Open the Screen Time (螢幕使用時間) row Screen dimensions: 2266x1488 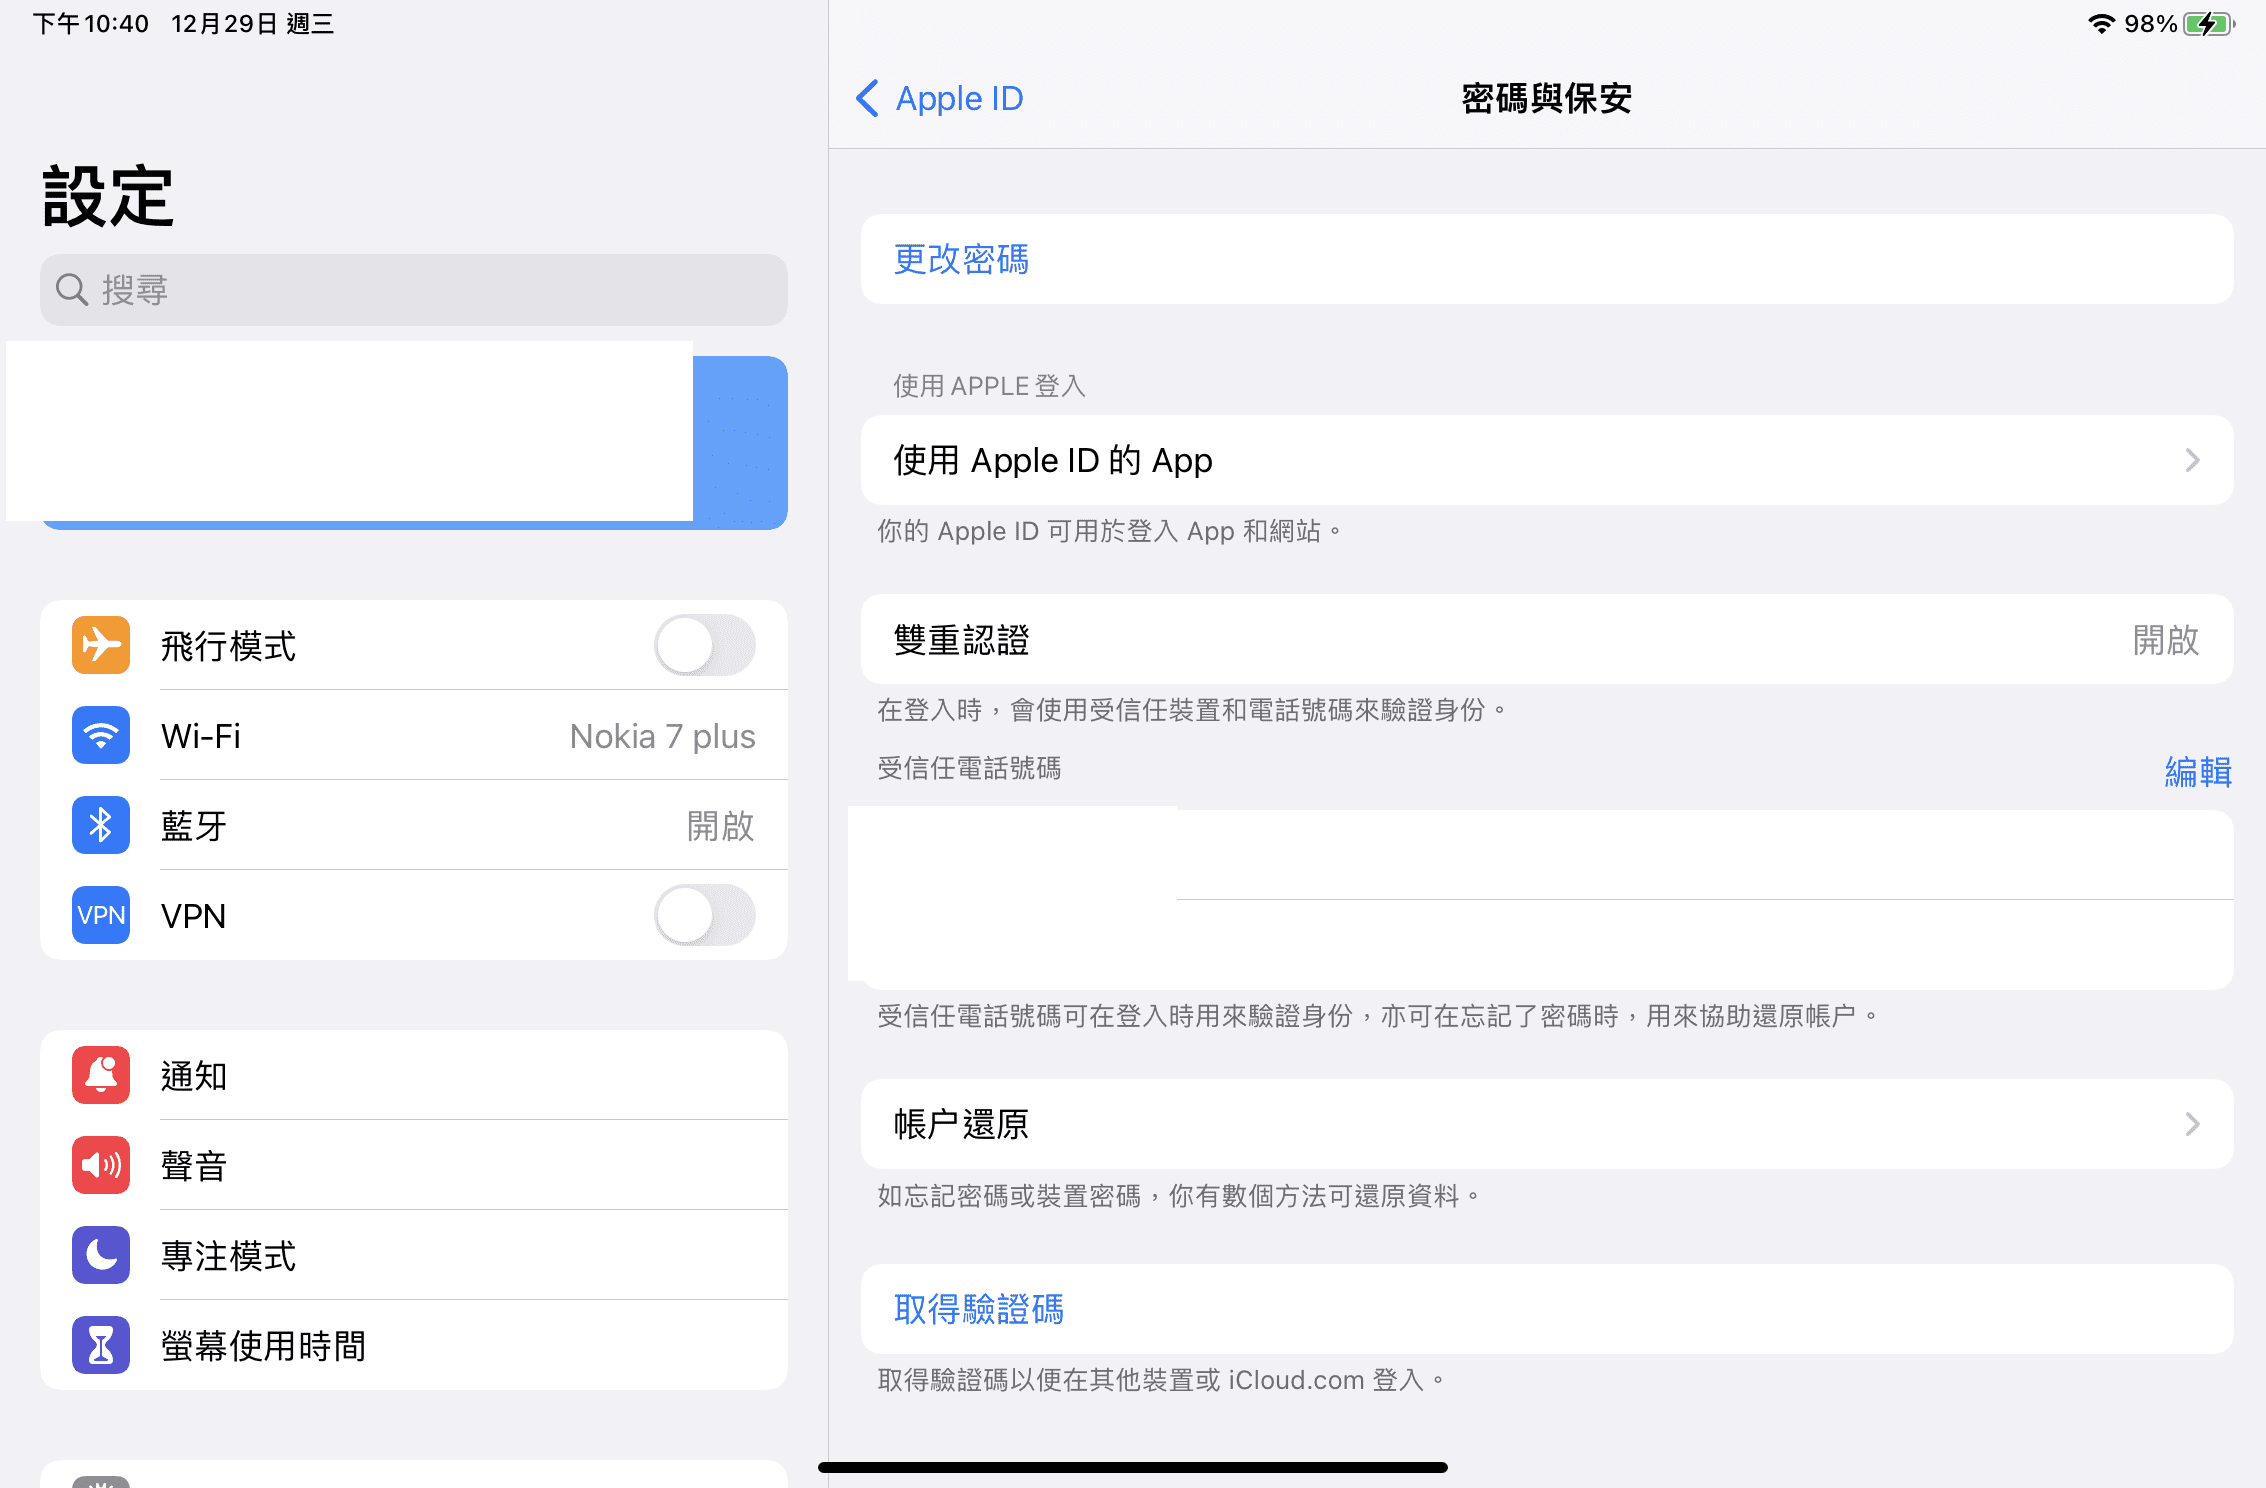coord(414,1345)
